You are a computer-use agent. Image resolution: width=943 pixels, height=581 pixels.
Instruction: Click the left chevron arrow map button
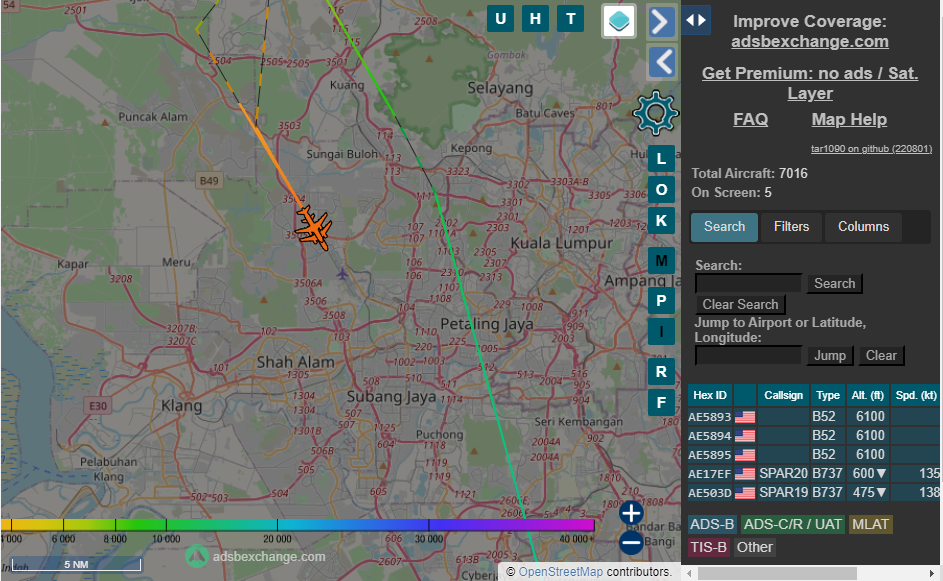662,62
